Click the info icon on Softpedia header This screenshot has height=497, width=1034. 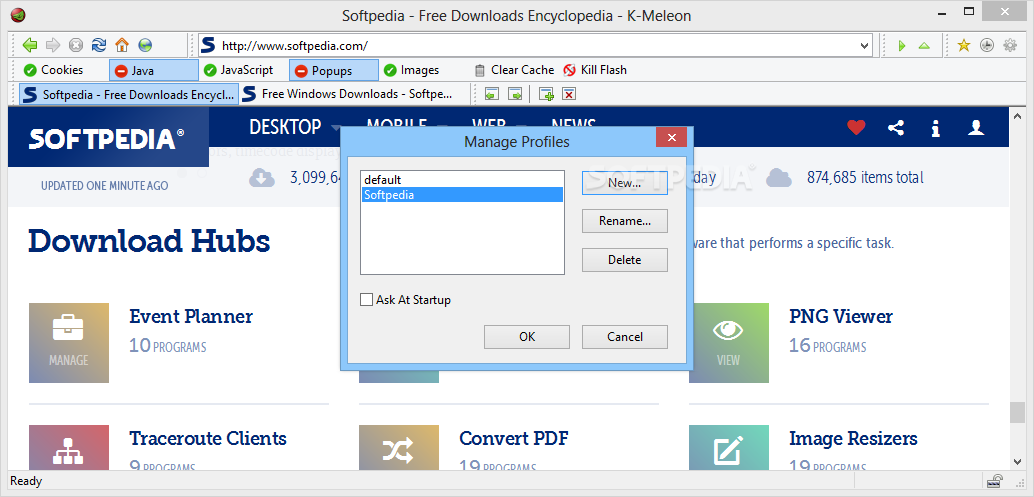935,128
